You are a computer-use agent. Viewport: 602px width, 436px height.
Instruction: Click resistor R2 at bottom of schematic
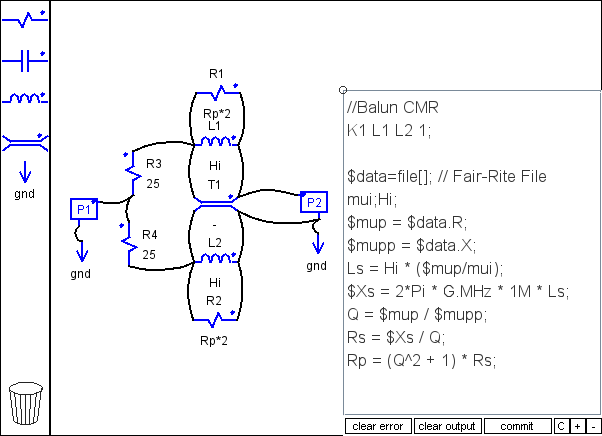[215, 319]
